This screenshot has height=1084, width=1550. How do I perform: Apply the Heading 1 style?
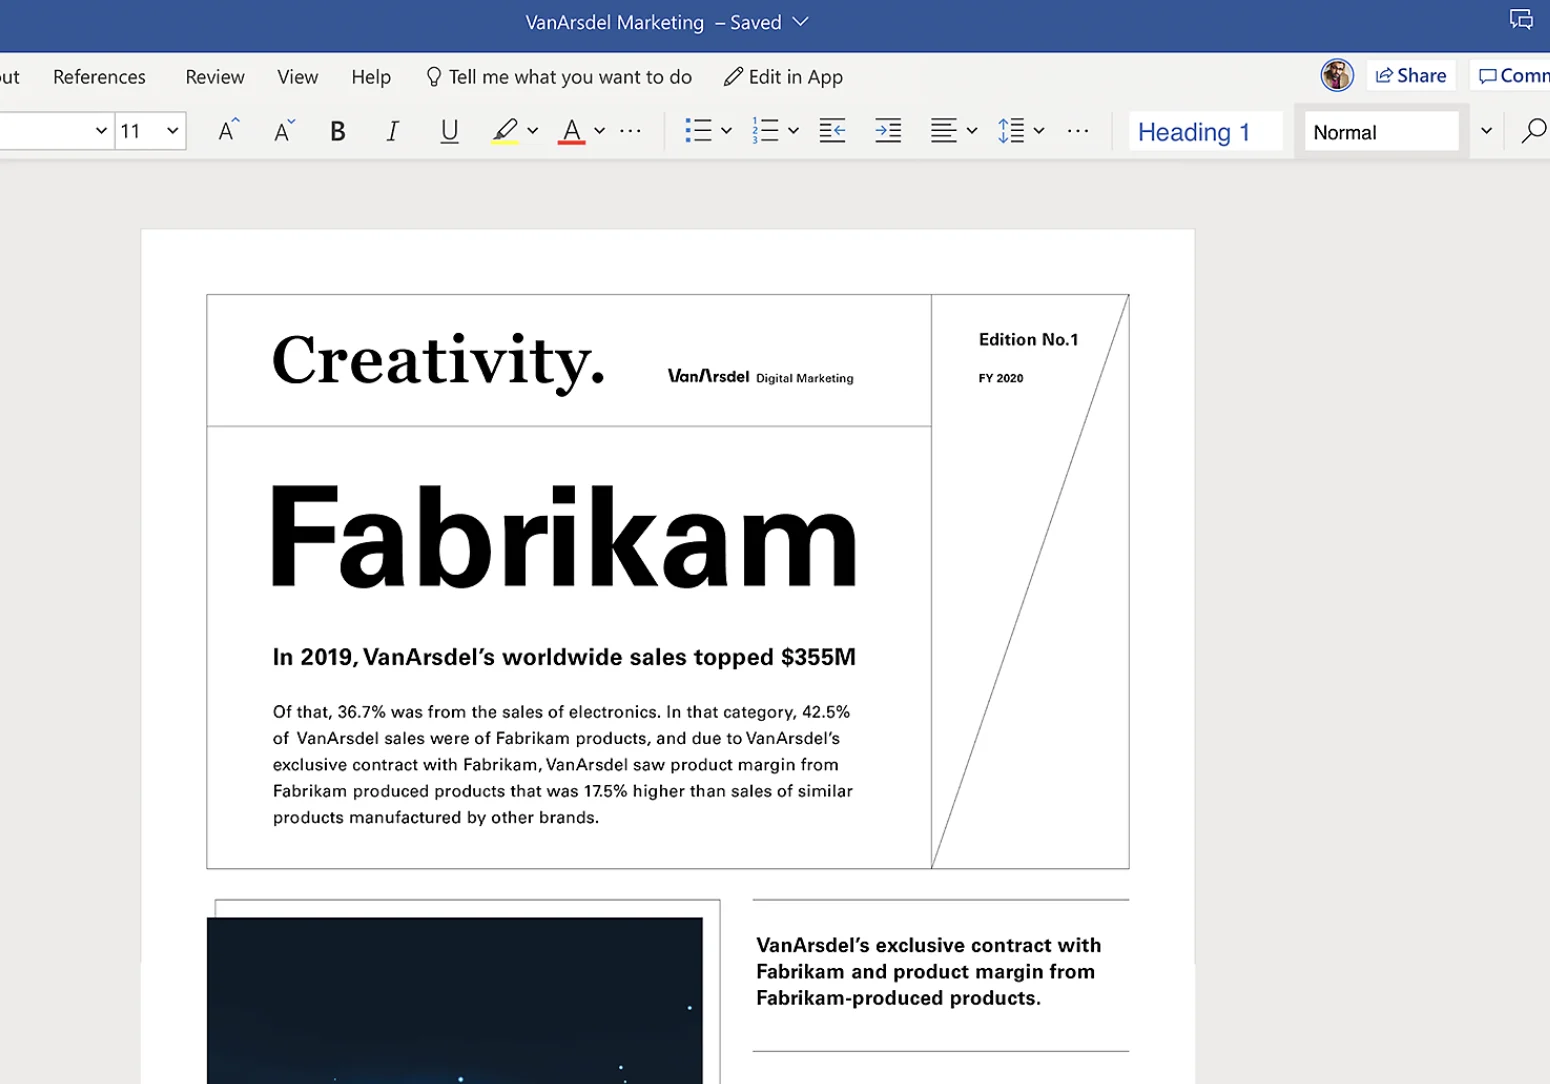point(1206,132)
